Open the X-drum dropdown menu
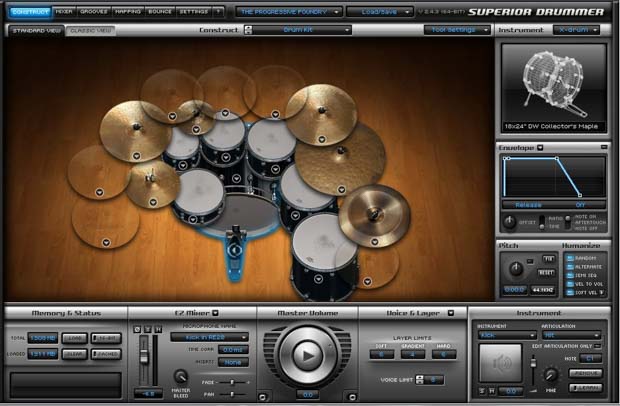 578,30
